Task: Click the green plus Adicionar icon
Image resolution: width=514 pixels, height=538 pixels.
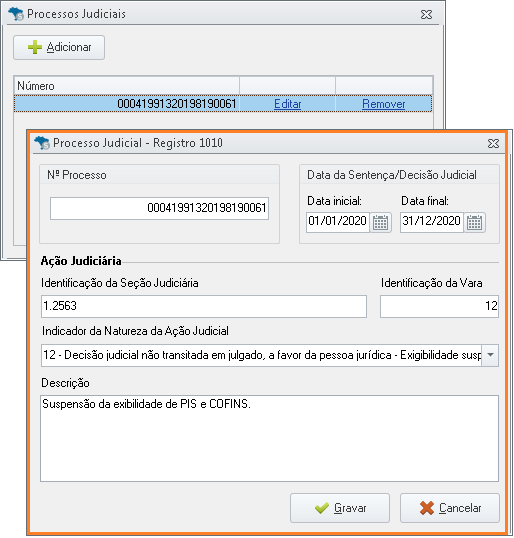Action: (35, 47)
